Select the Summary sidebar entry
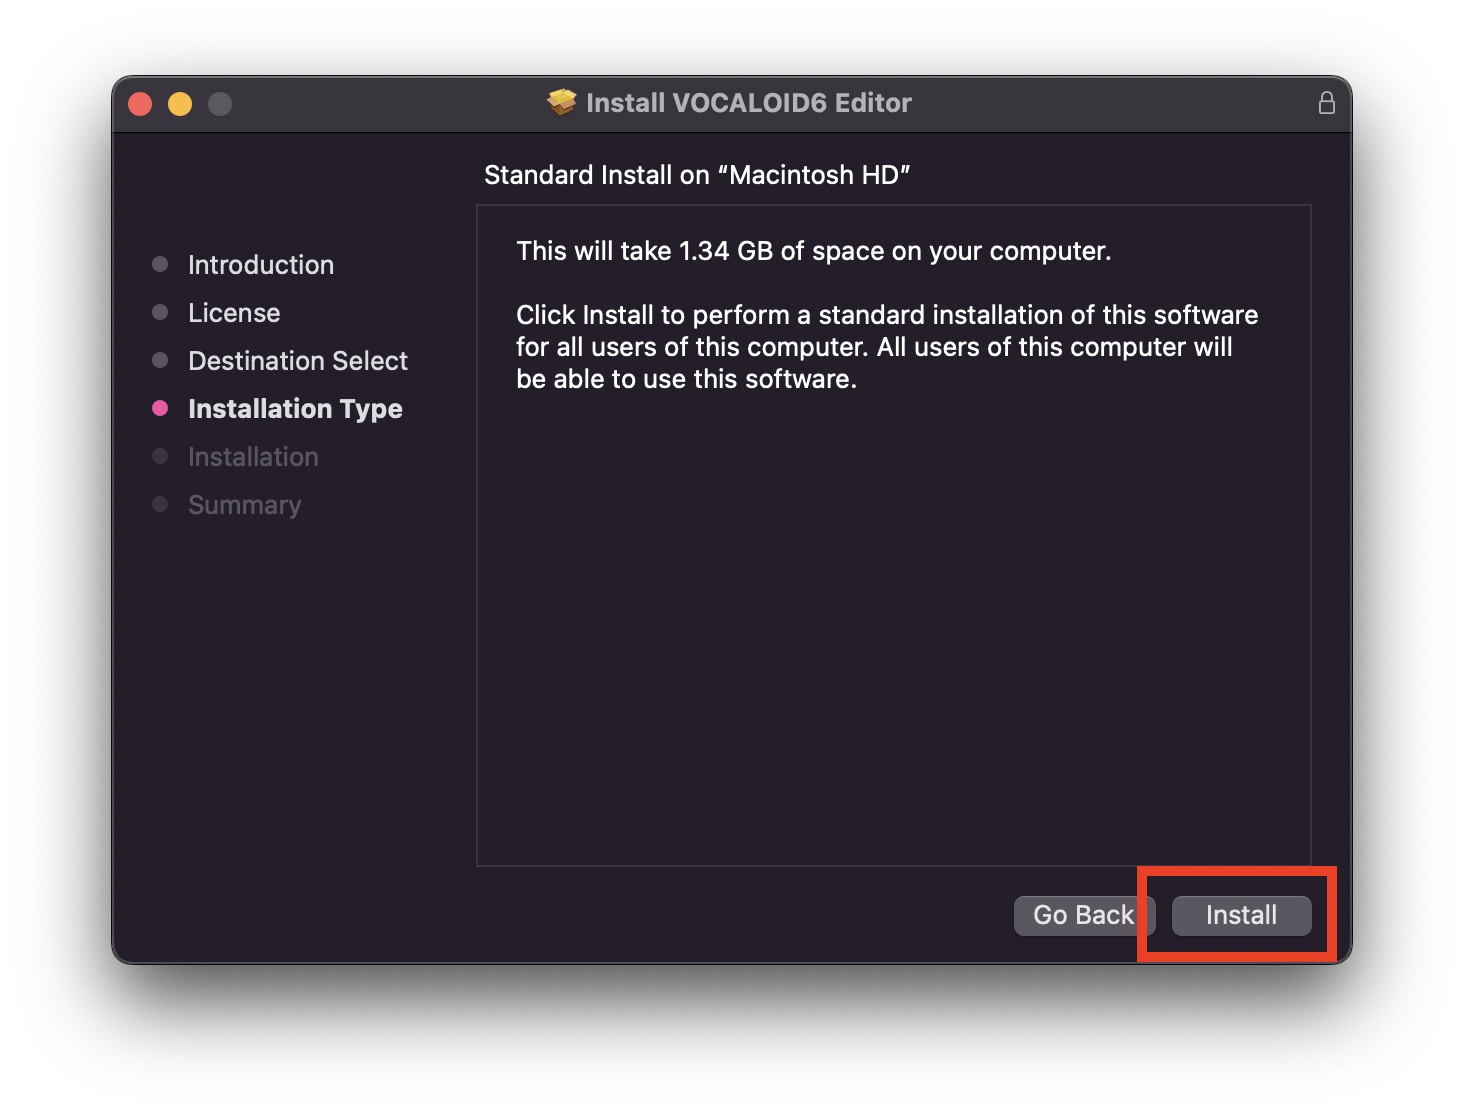The height and width of the screenshot is (1112, 1464). coord(244,504)
